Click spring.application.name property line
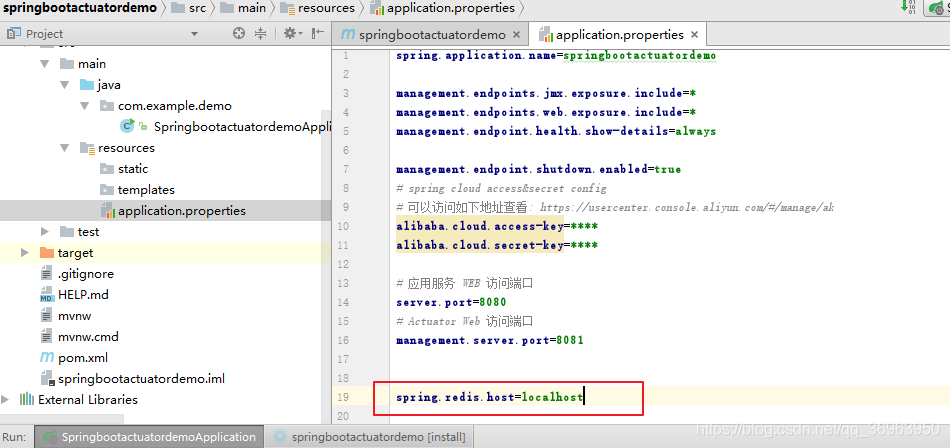 (556, 55)
